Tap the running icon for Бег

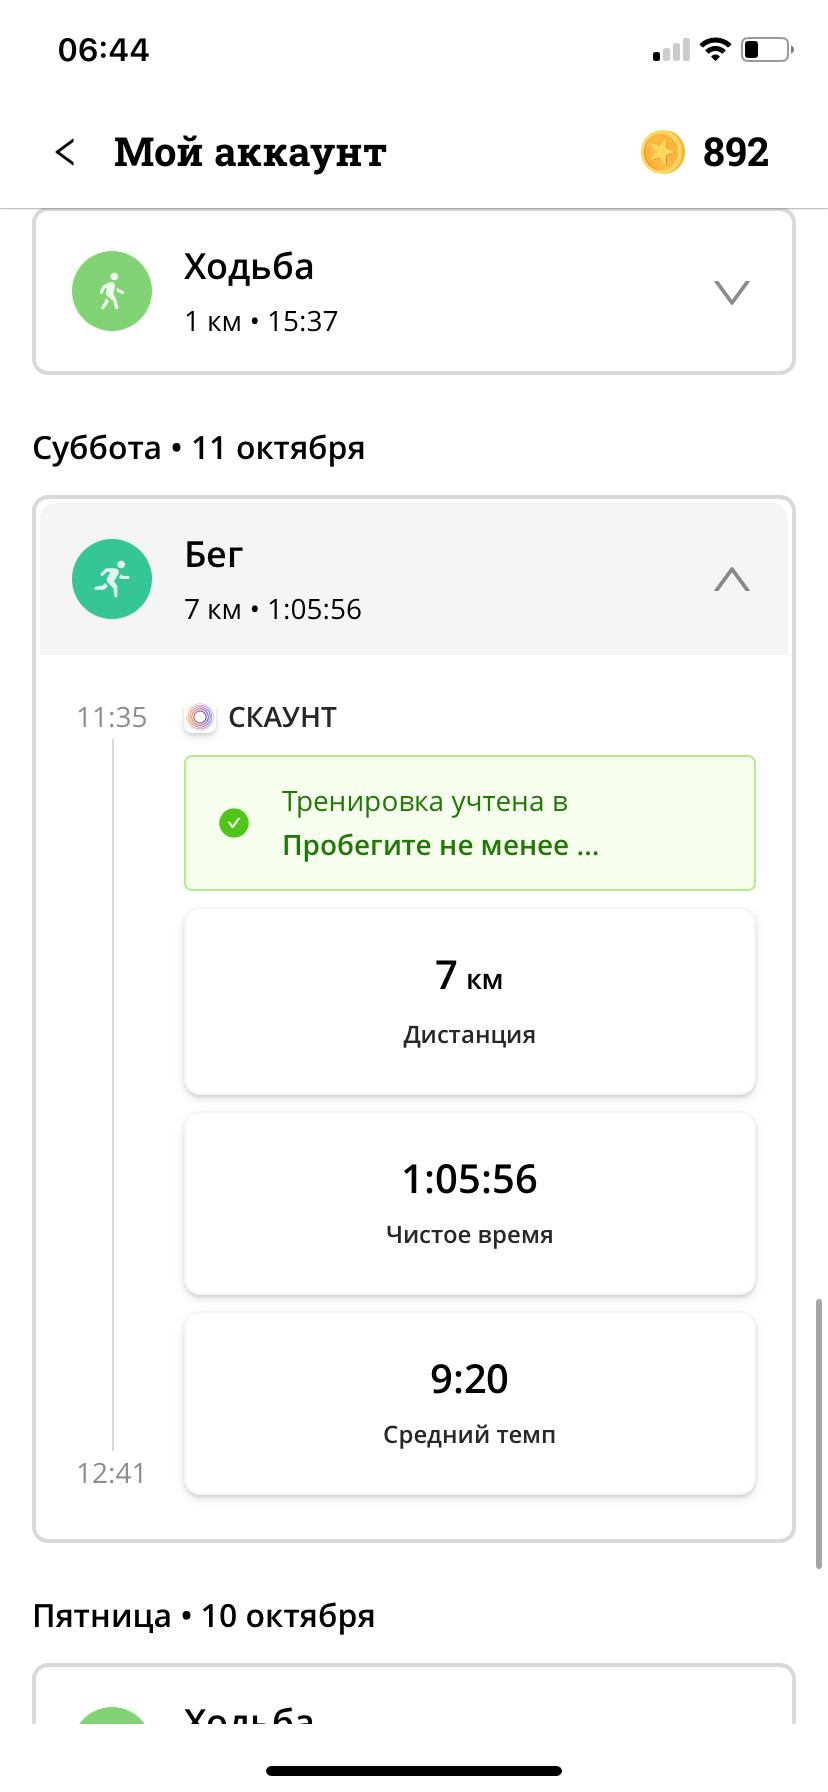112,579
